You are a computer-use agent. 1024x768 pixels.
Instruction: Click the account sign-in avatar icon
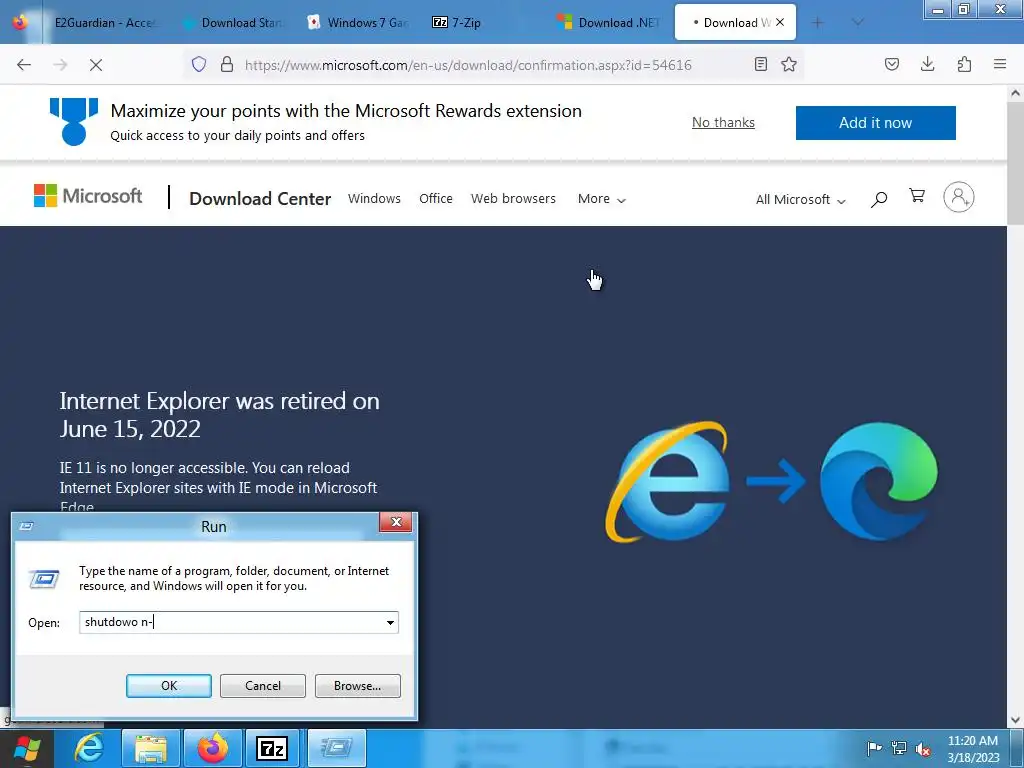(959, 197)
